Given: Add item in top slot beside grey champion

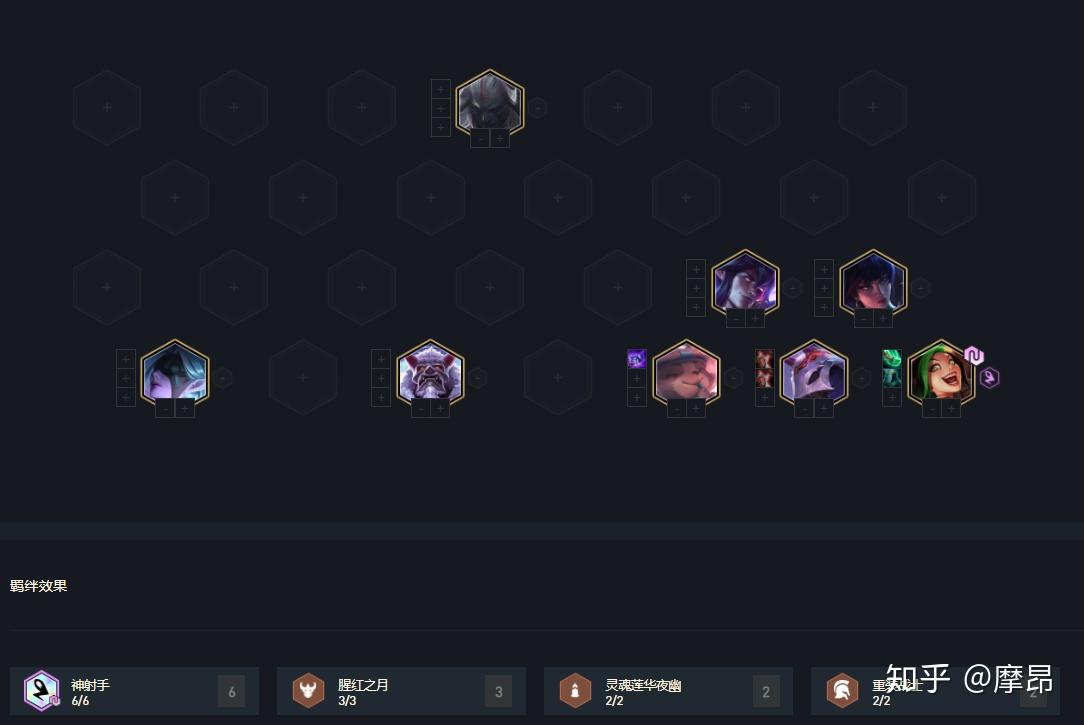Looking at the screenshot, I should [441, 89].
